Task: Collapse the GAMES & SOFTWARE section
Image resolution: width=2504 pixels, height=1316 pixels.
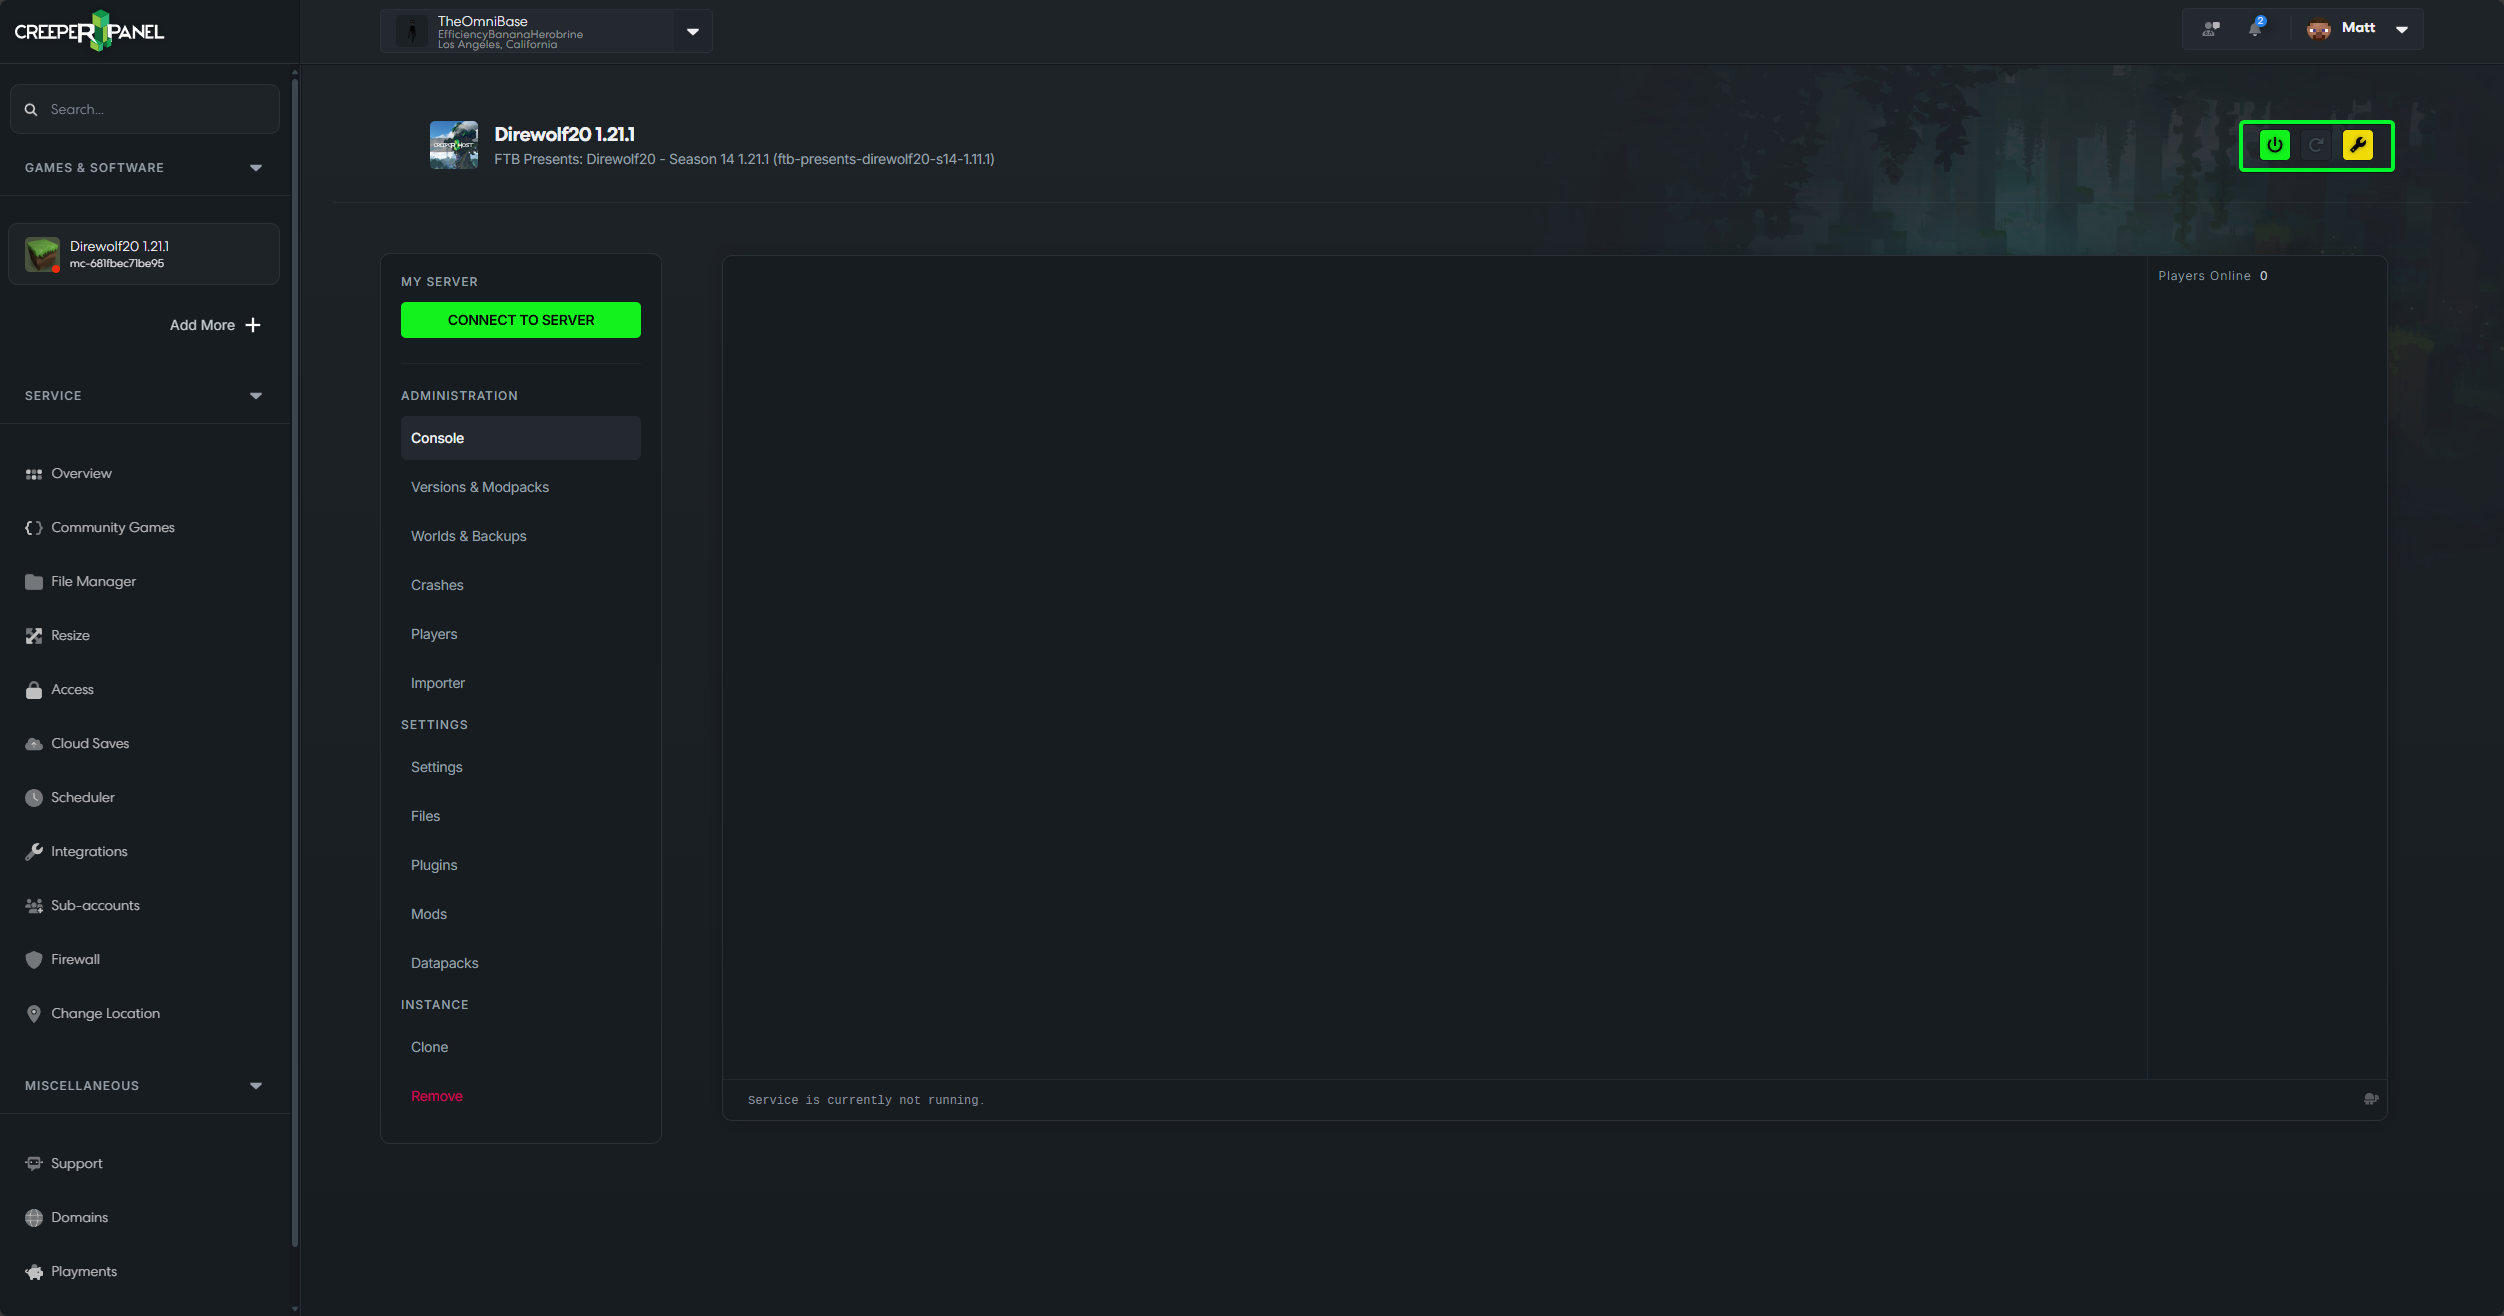Action: click(255, 167)
